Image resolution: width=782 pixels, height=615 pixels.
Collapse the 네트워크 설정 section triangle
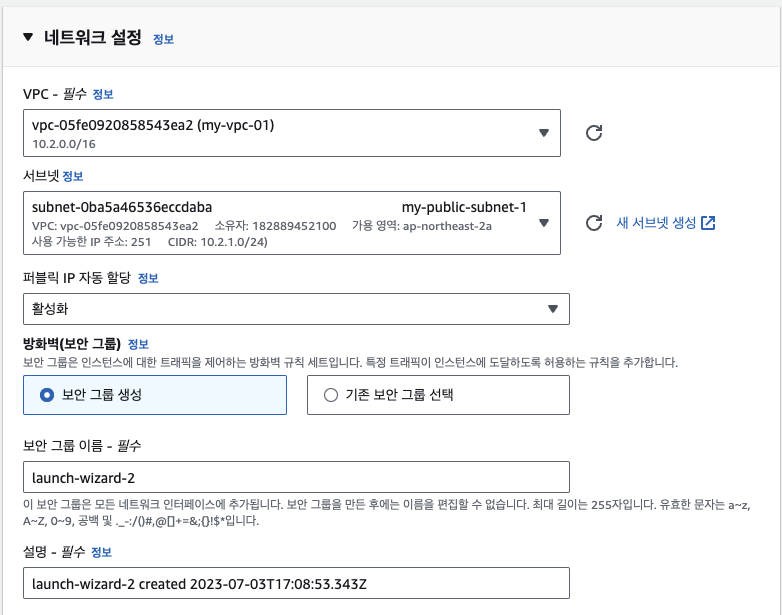28,37
